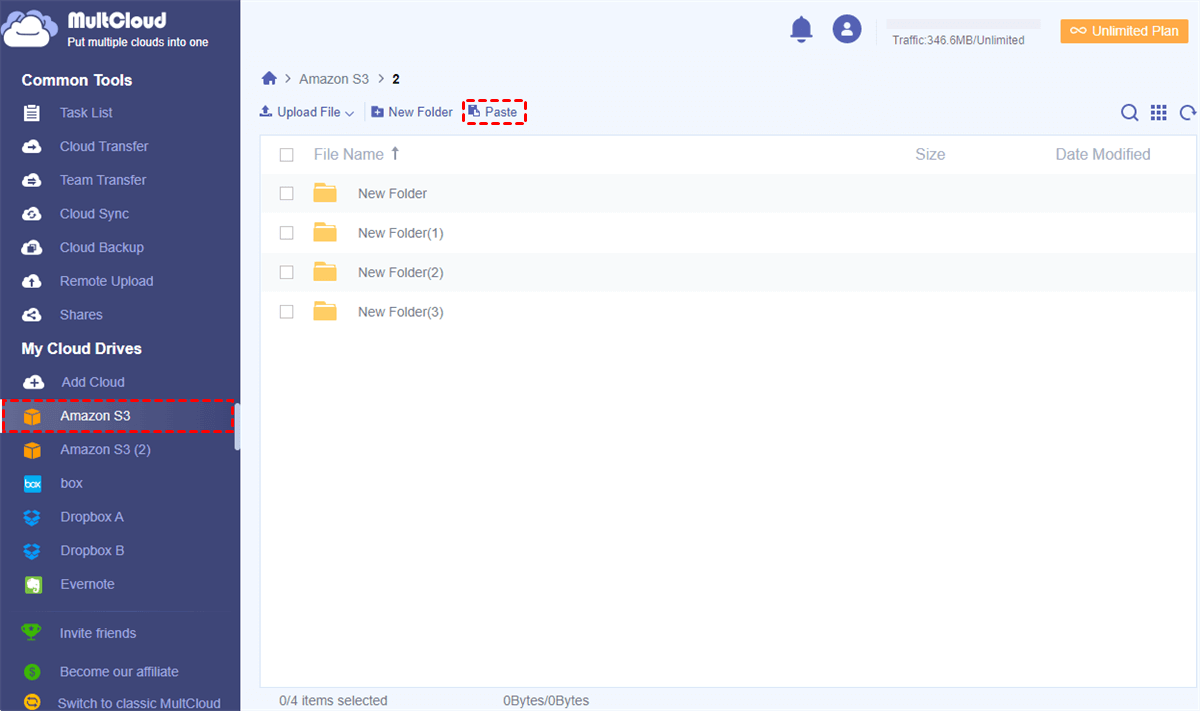
Task: Click Invite friends link
Action: [x=98, y=633]
